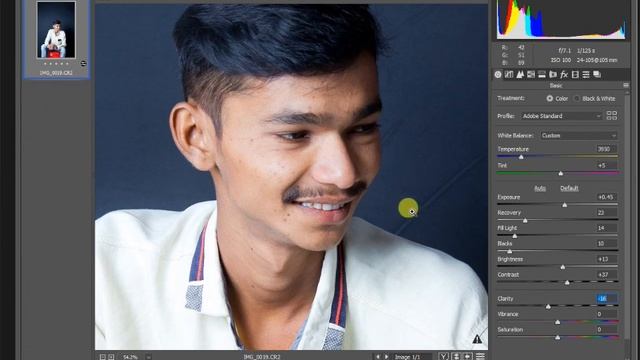
Task: Open the Snapshots panel tab
Action: (597, 74)
